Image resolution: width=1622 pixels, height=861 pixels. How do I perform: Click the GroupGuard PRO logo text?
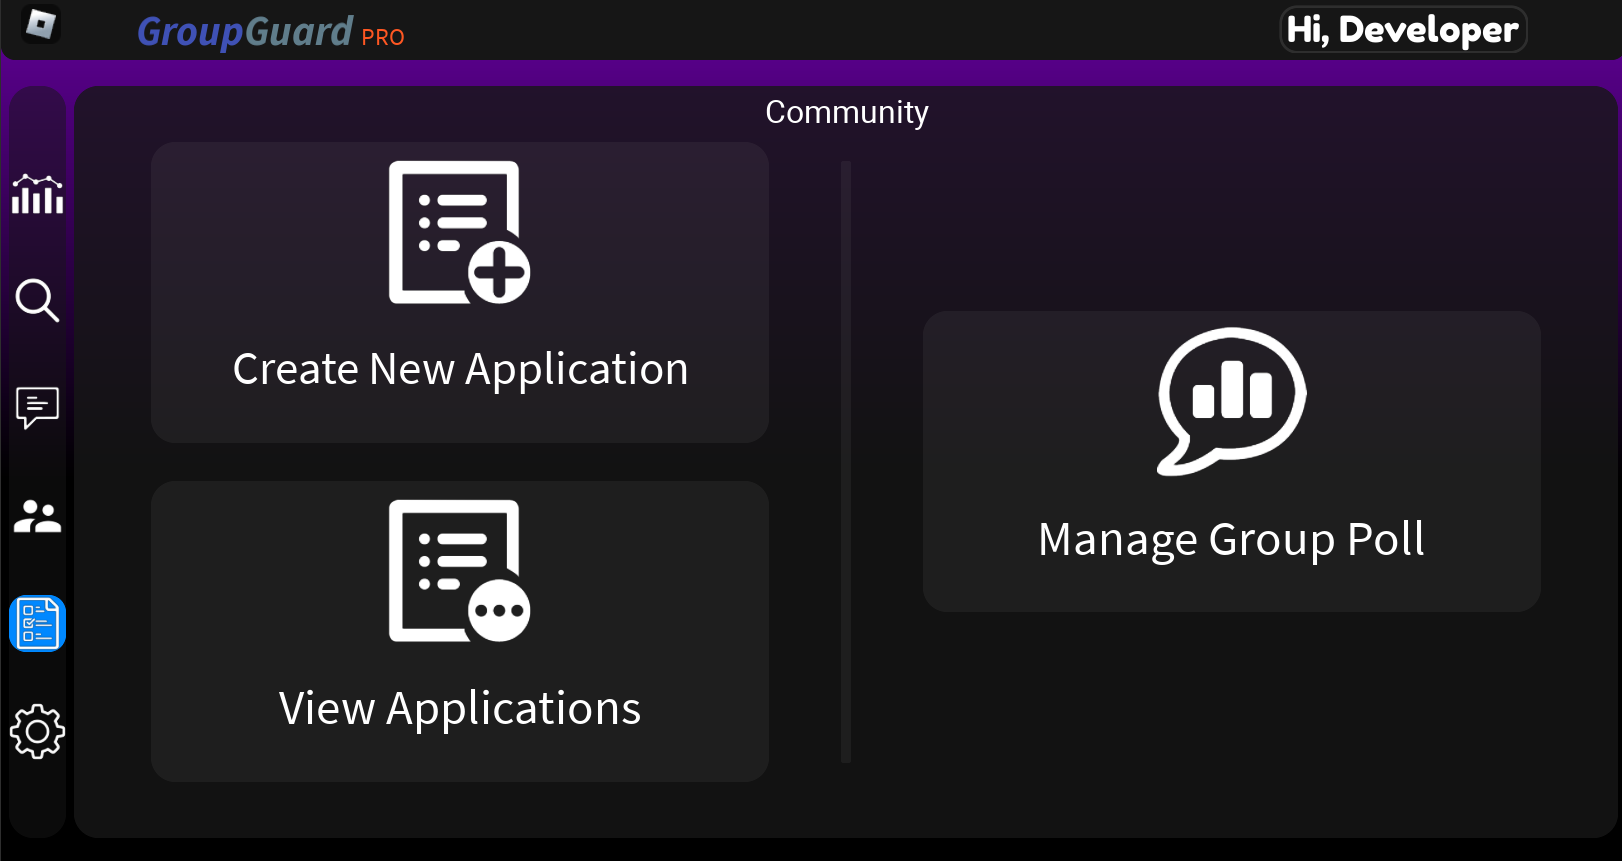tap(271, 32)
